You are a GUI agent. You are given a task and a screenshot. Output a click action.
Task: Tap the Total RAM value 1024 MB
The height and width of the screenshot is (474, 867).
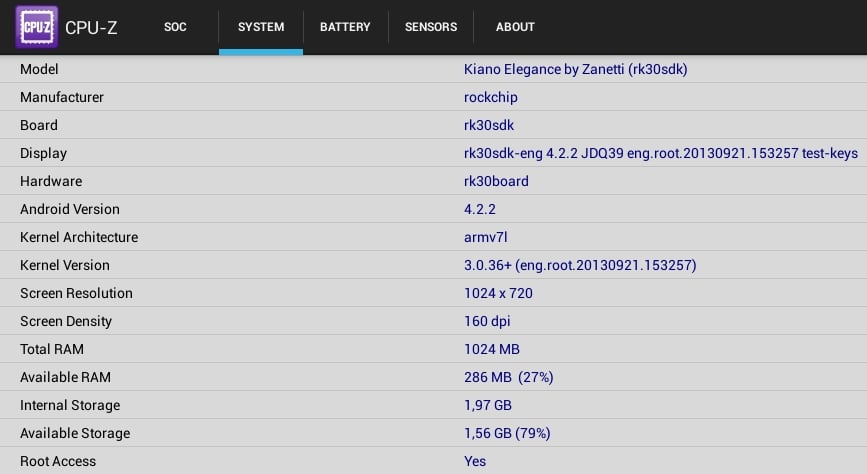click(492, 349)
